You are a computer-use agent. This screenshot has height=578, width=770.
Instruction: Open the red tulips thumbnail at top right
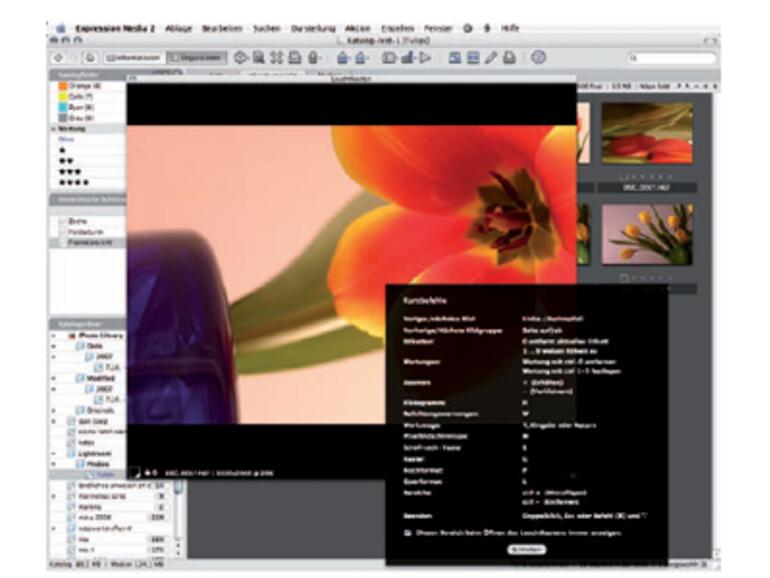(647, 133)
